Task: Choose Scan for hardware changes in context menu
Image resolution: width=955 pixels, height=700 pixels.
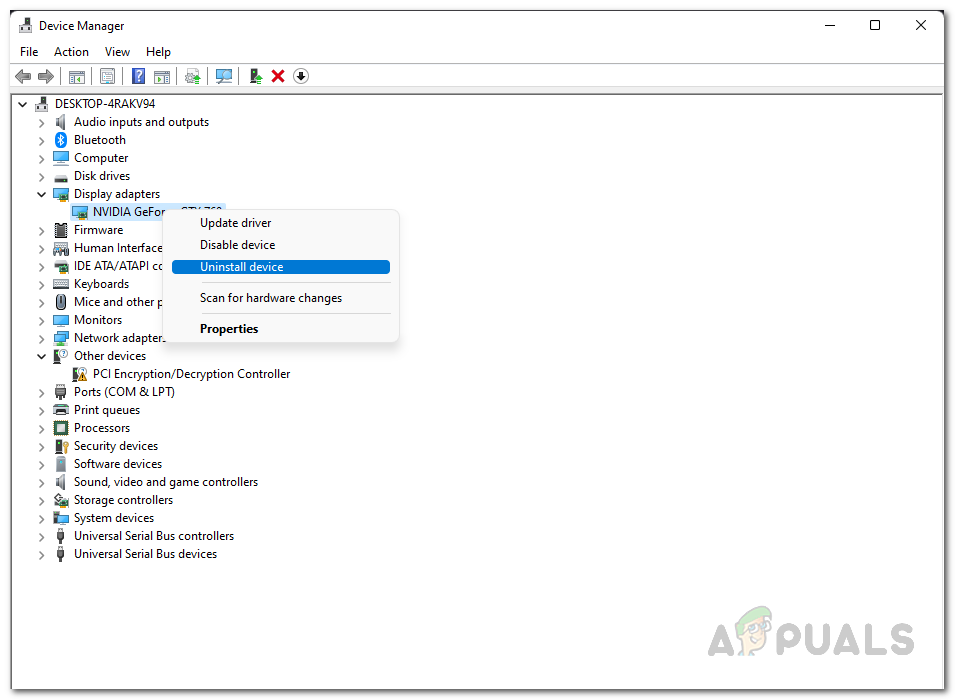Action: point(281,298)
